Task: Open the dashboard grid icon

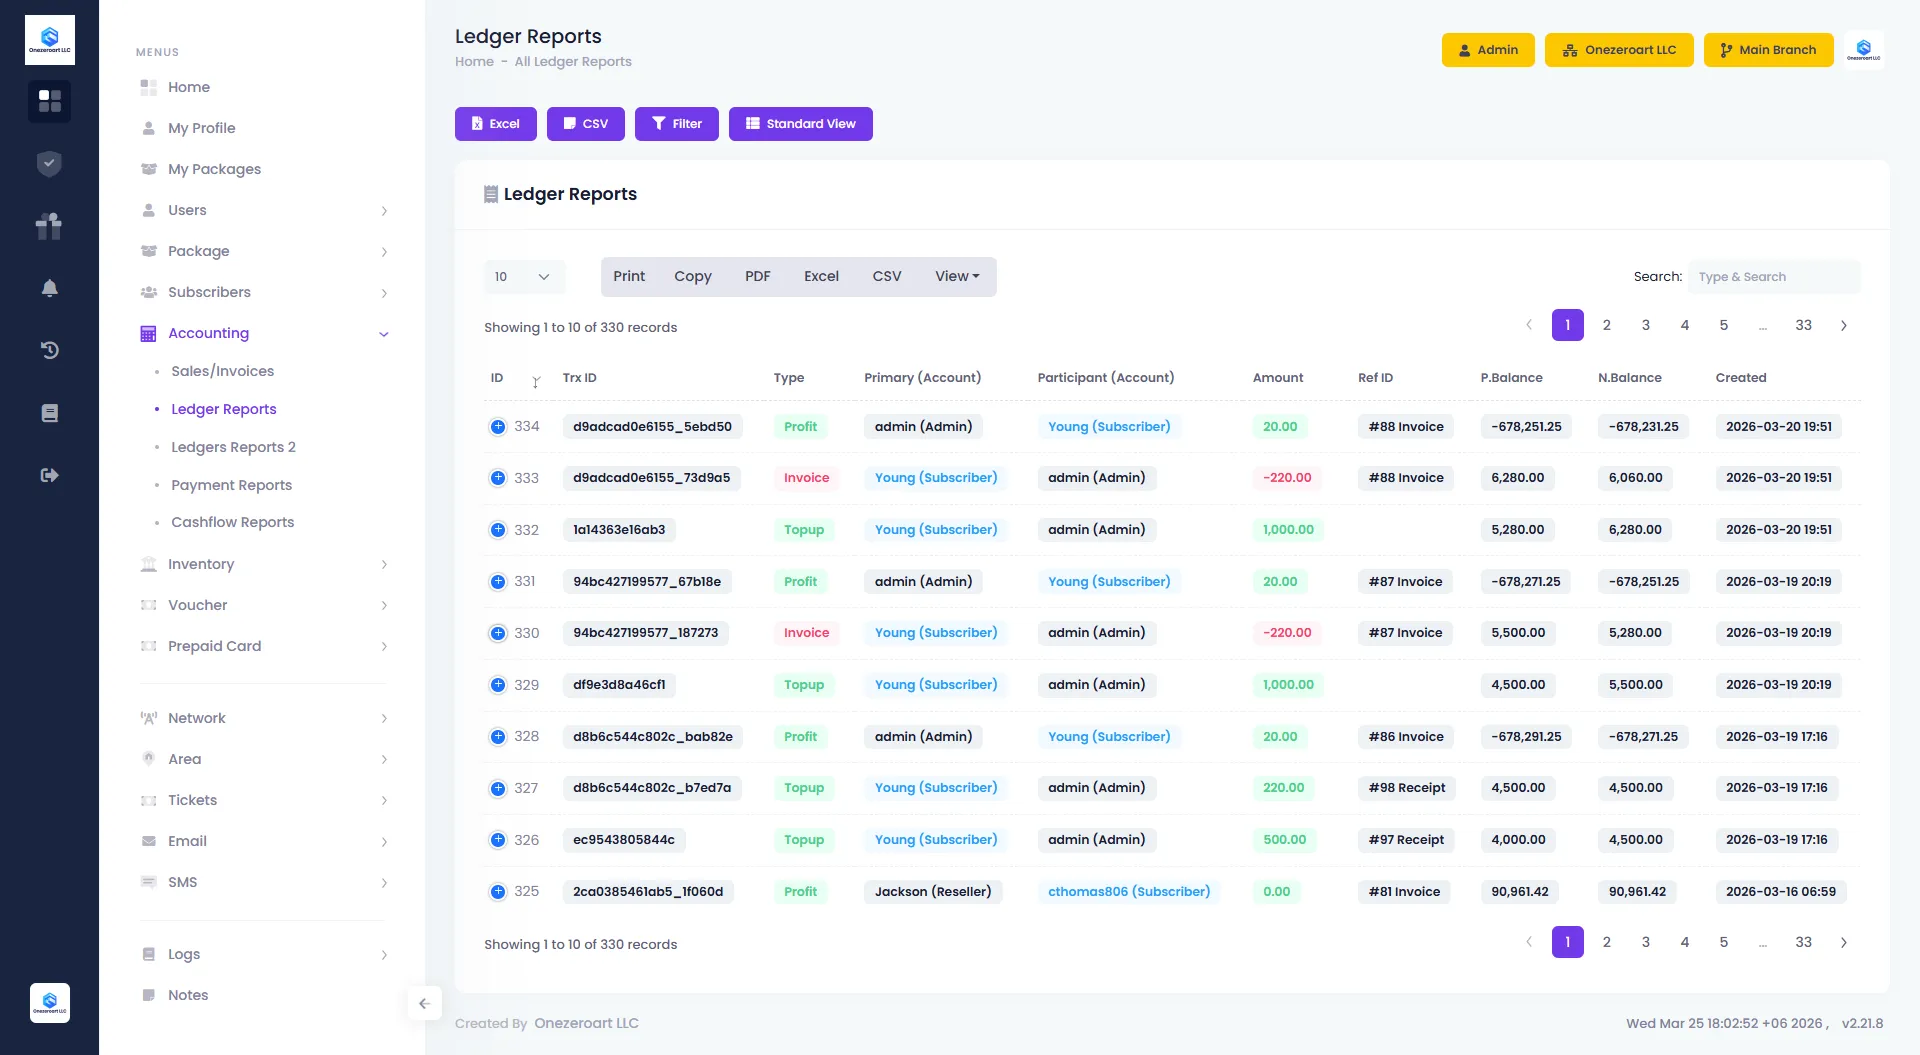Action: point(49,101)
